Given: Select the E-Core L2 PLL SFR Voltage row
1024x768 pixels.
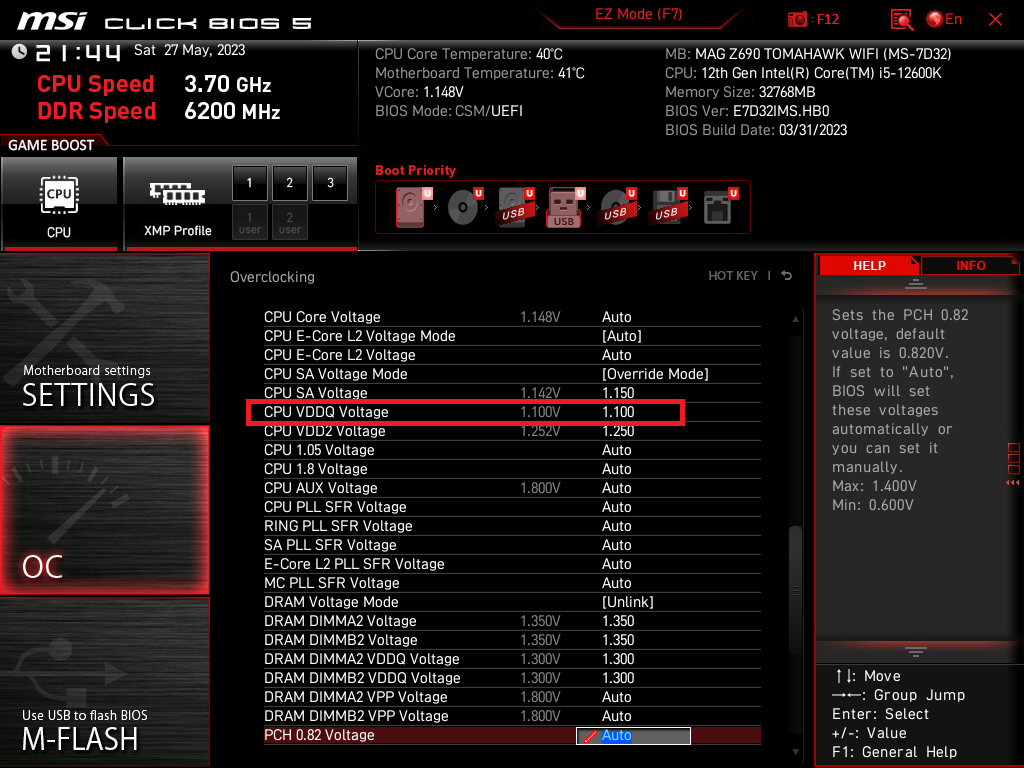Looking at the screenshot, I should coord(512,564).
